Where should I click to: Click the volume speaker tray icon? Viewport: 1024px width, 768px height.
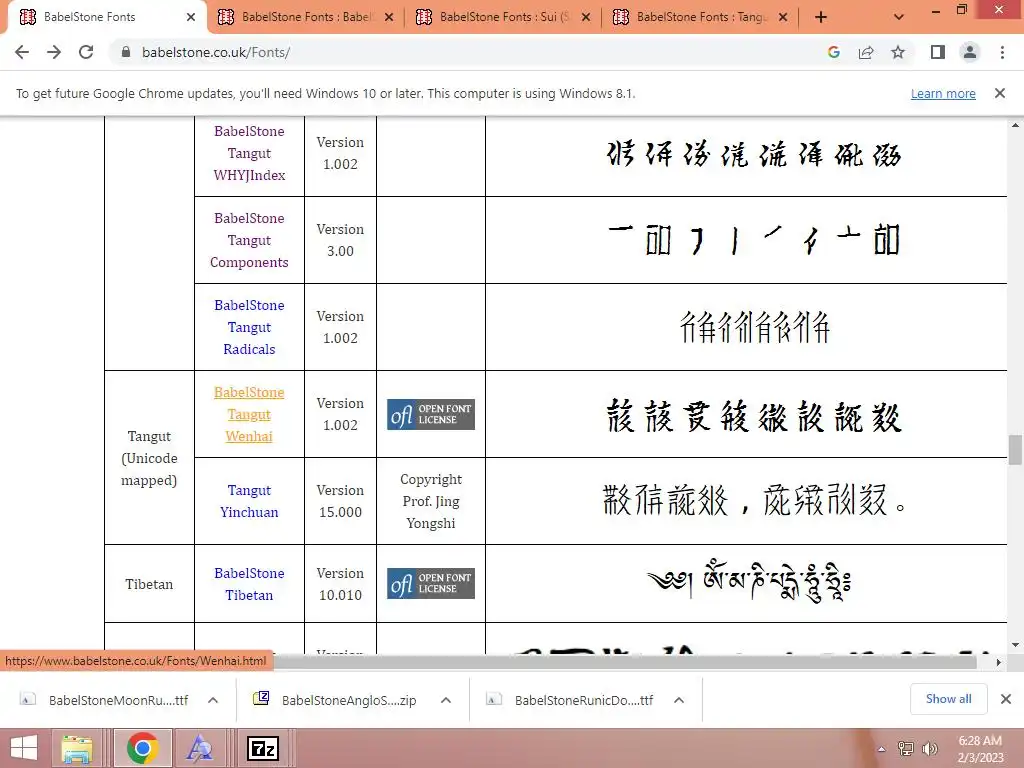pos(929,749)
